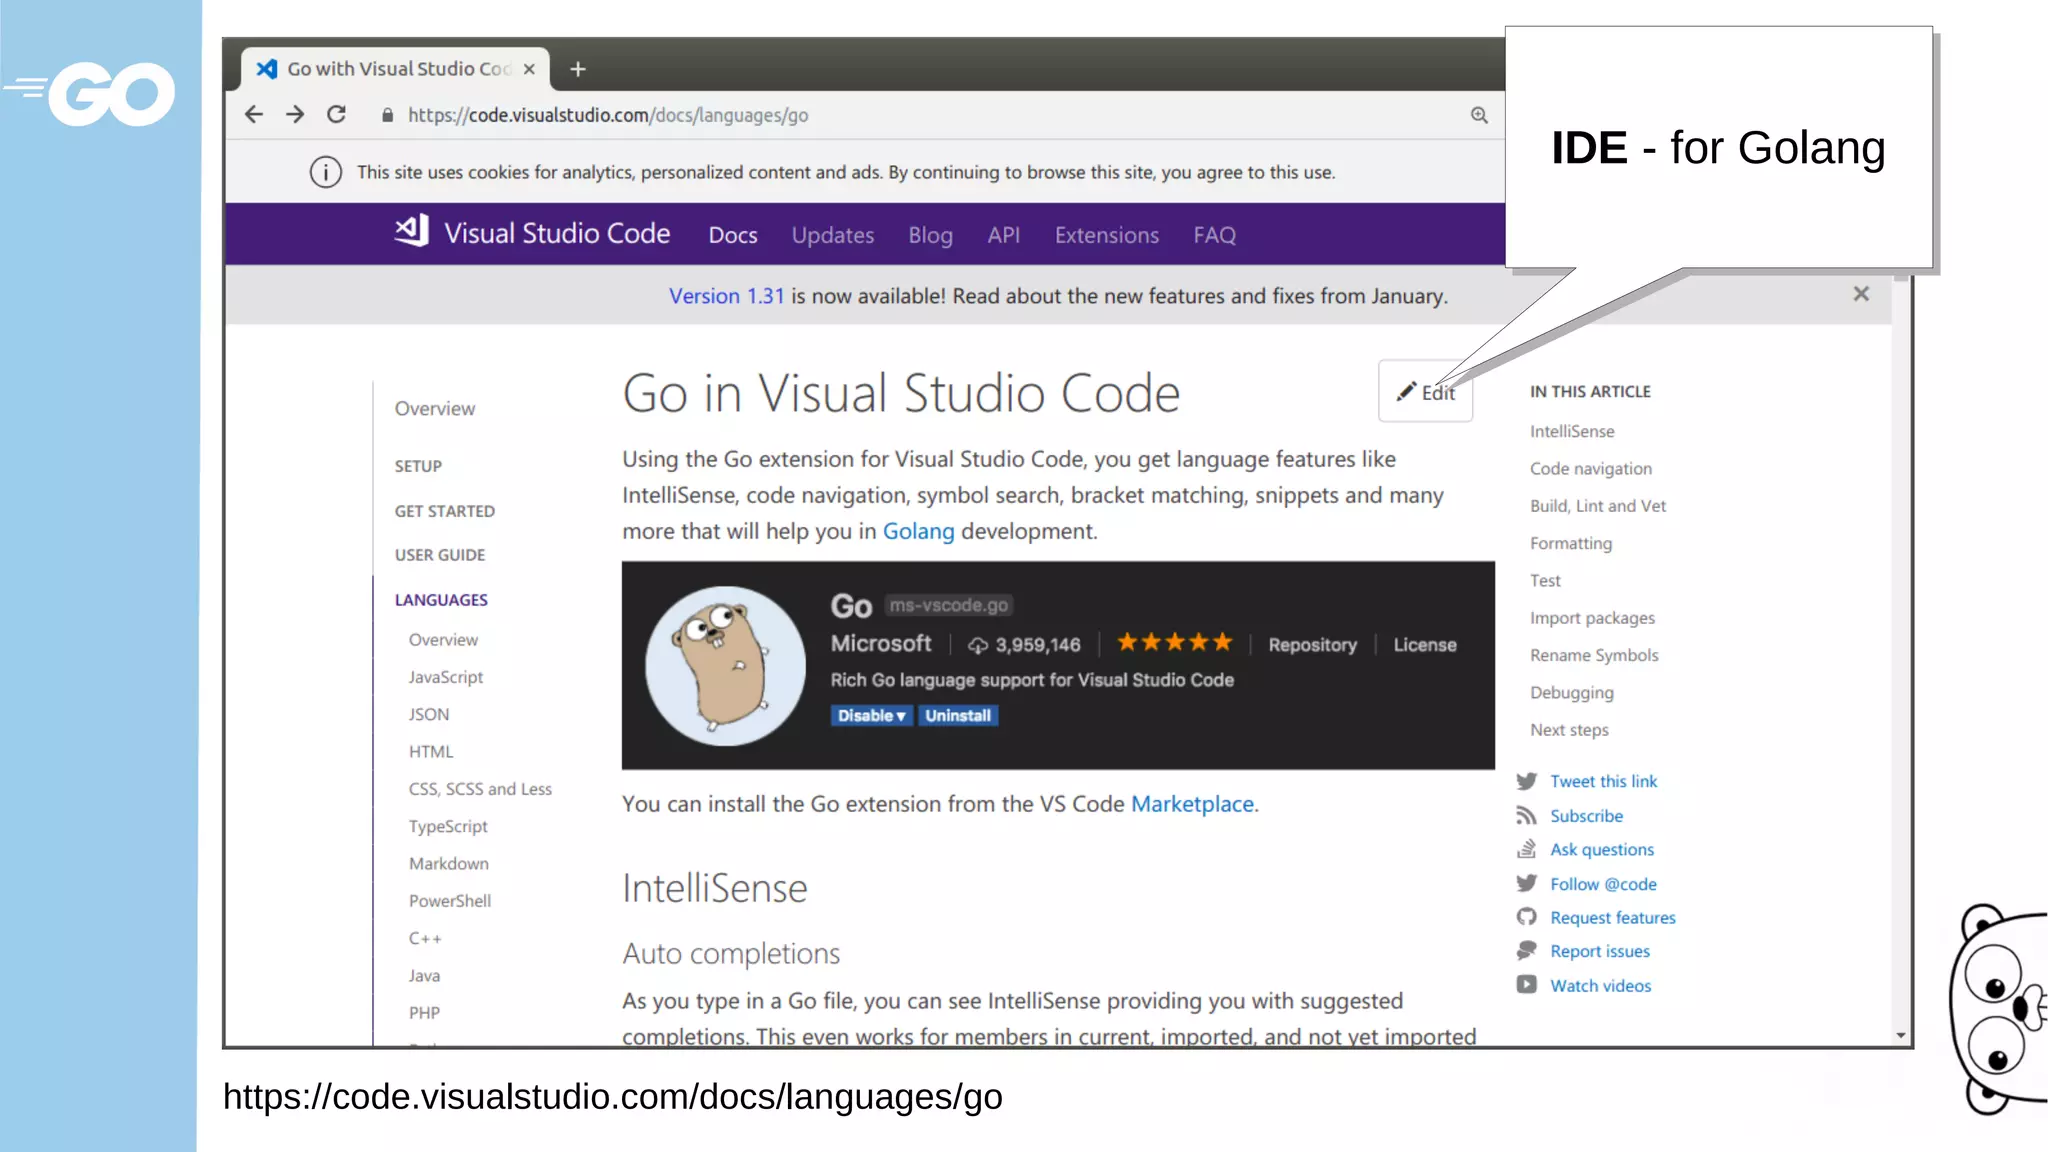The height and width of the screenshot is (1152, 2048).
Task: Open the Extensions nav menu item
Action: 1106,235
